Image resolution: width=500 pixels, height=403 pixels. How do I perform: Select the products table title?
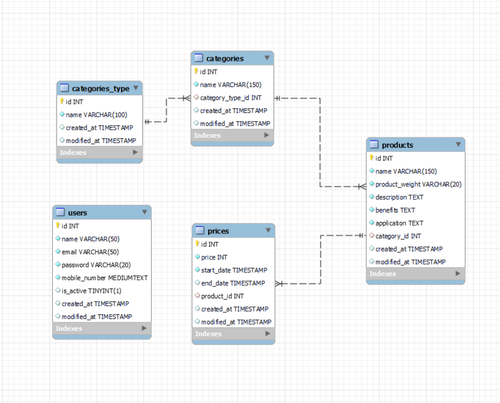pos(397,145)
